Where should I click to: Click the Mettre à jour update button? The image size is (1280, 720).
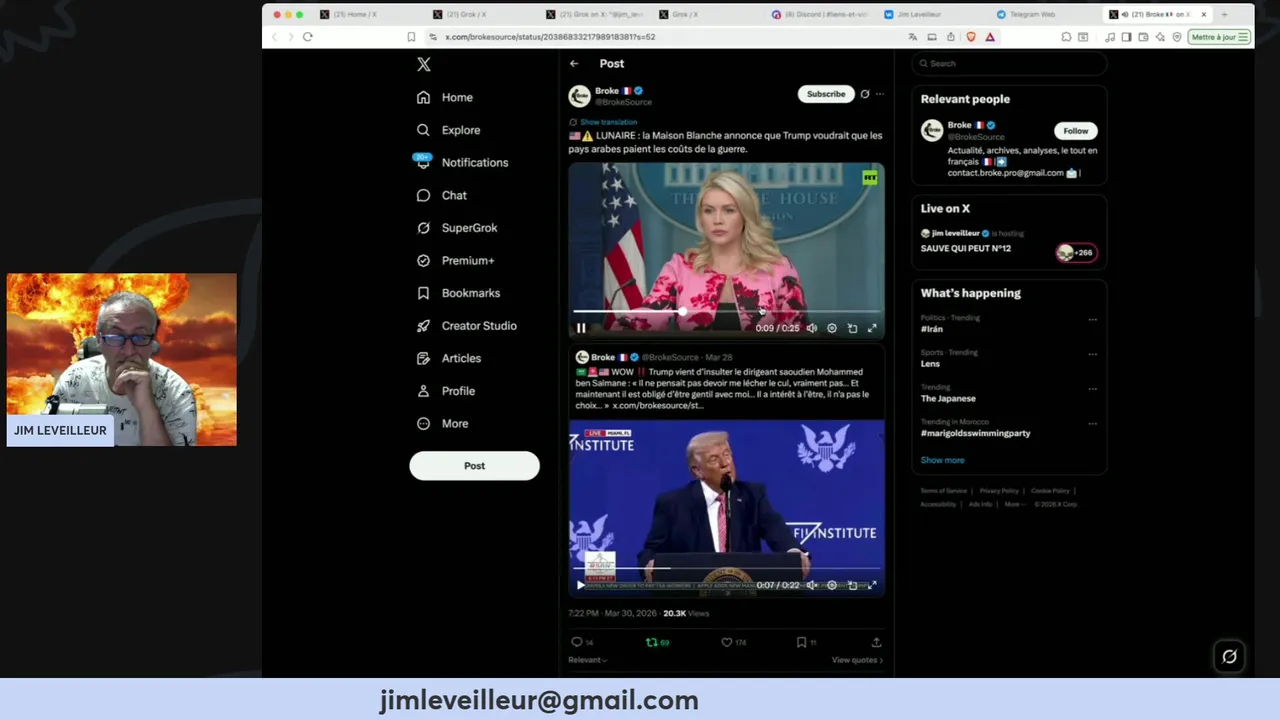(x=1219, y=37)
